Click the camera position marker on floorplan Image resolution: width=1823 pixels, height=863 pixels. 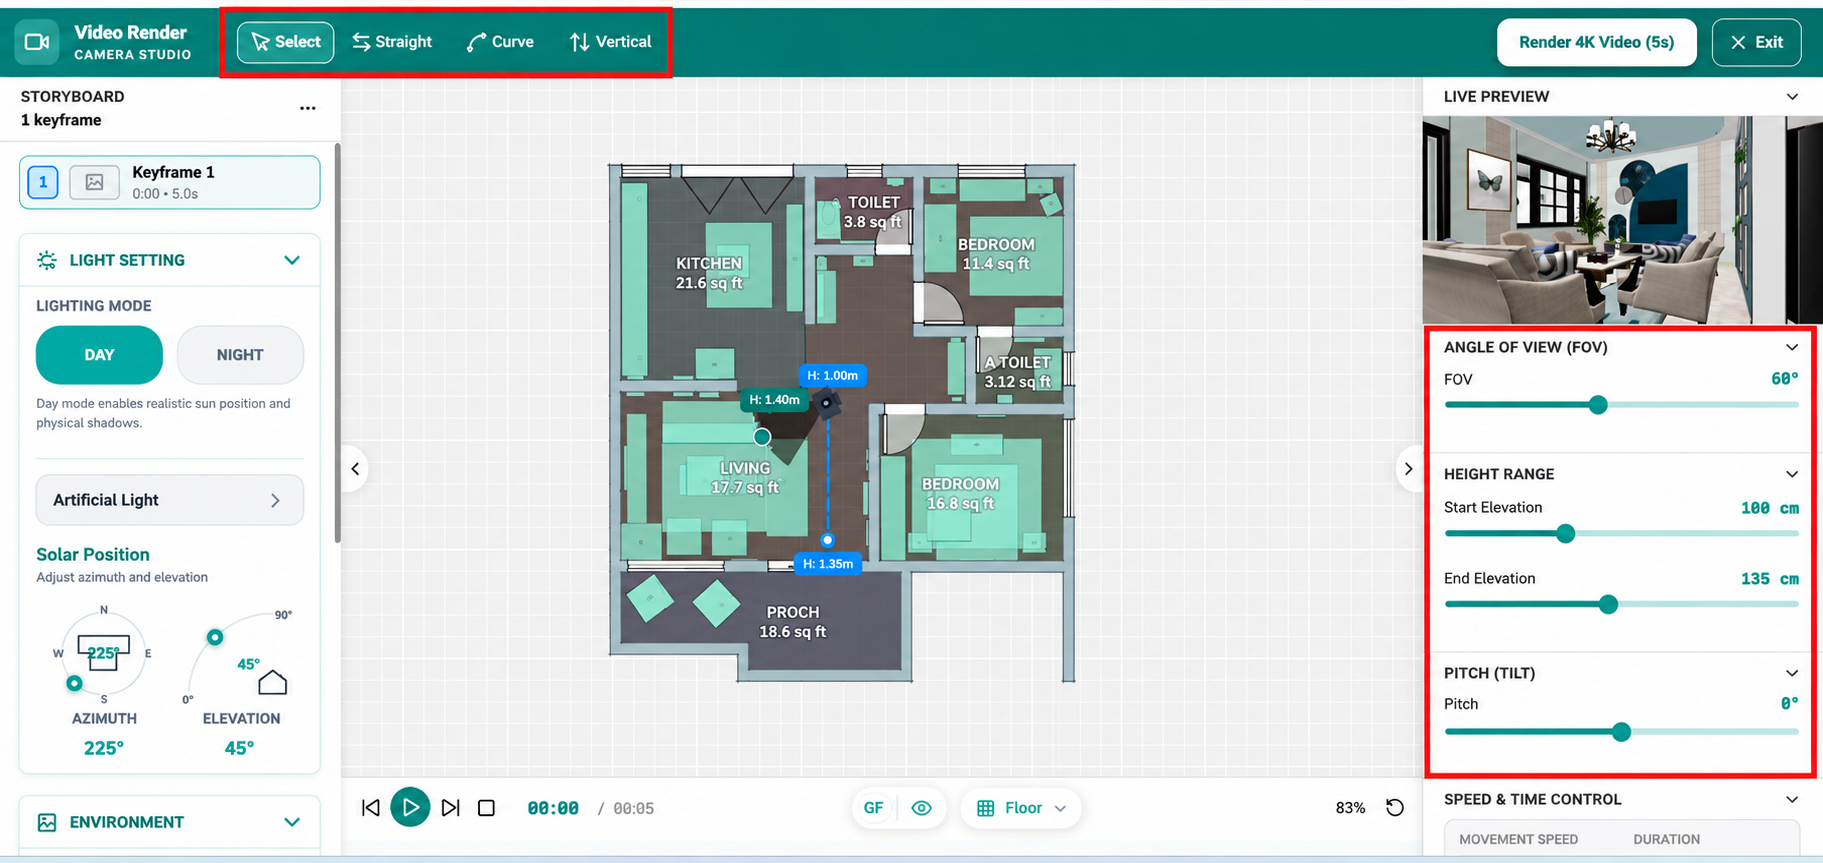(x=826, y=403)
